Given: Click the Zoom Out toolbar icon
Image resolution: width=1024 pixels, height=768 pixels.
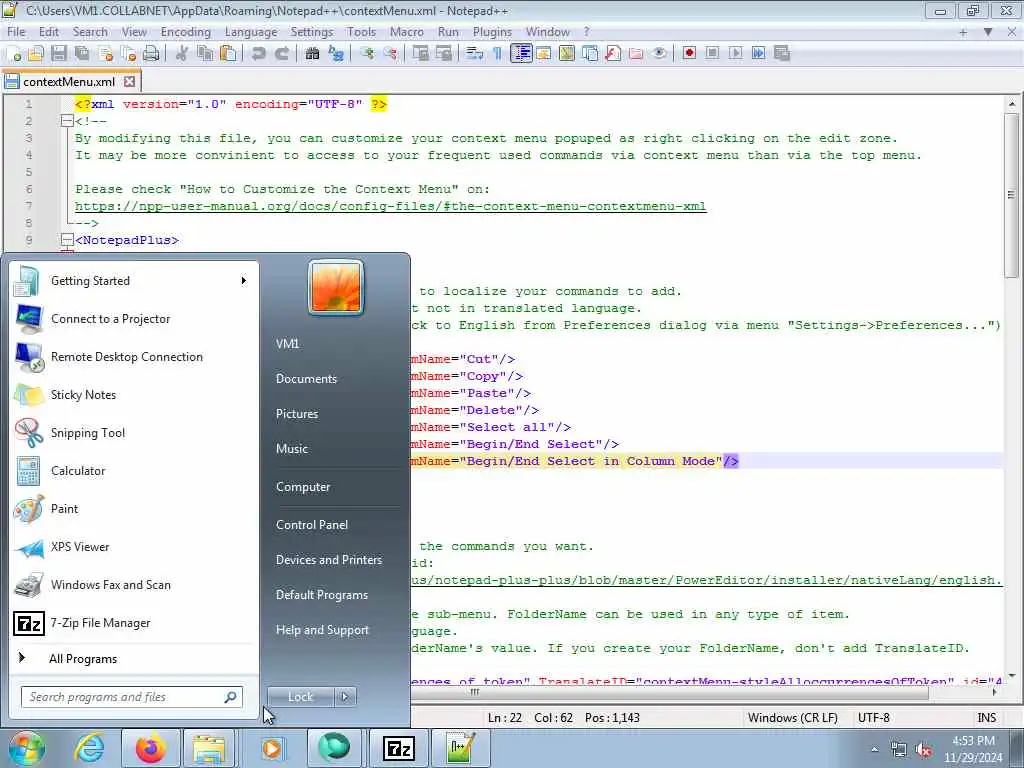Looking at the screenshot, I should tap(390, 54).
